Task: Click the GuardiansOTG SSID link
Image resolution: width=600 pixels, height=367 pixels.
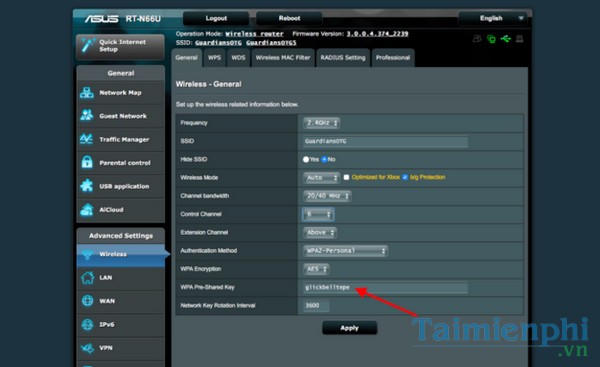Action: point(218,42)
